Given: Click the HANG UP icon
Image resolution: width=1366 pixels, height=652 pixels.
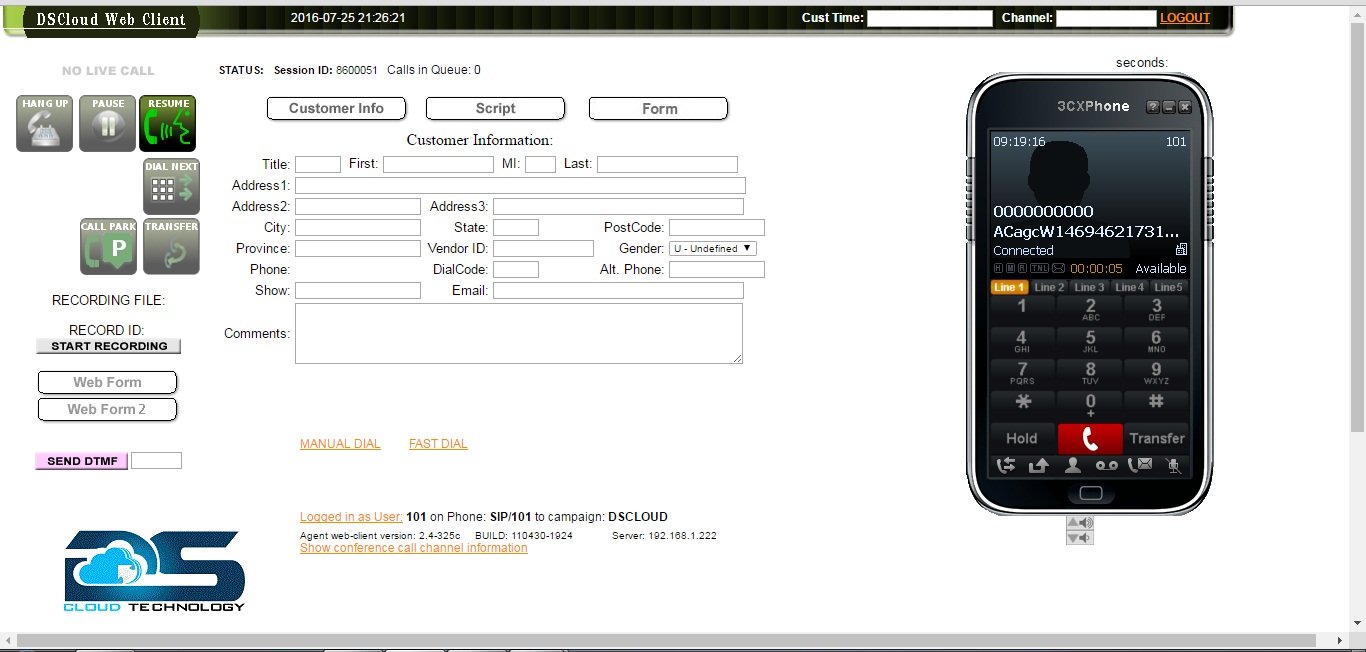Looking at the screenshot, I should [43, 122].
